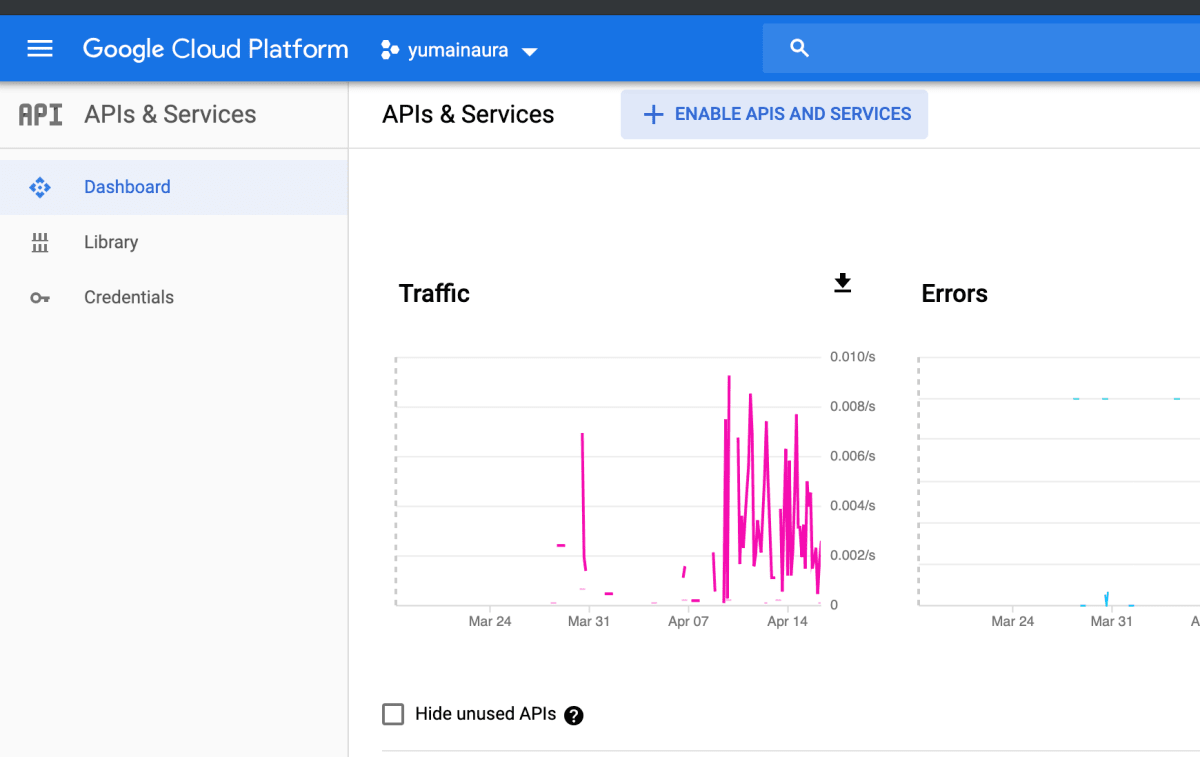Click Enable APIs and Services button

click(x=774, y=114)
